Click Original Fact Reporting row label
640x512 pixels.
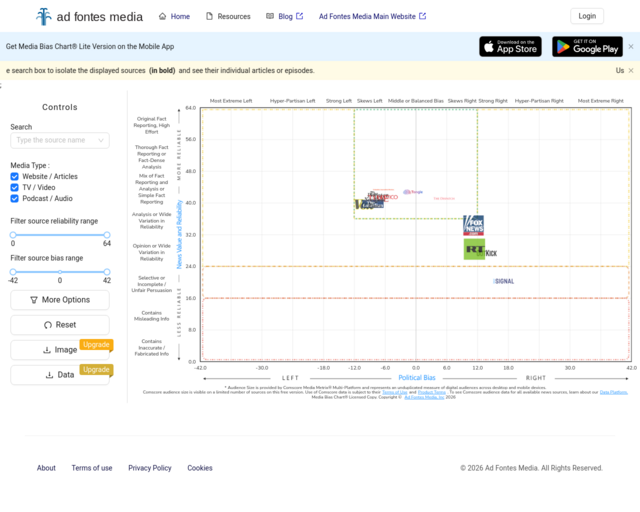point(151,125)
